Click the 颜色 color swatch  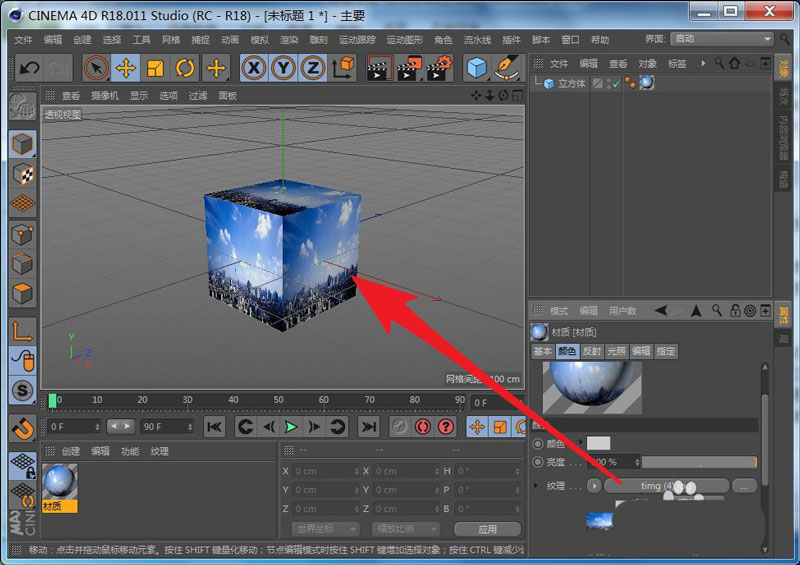(598, 443)
